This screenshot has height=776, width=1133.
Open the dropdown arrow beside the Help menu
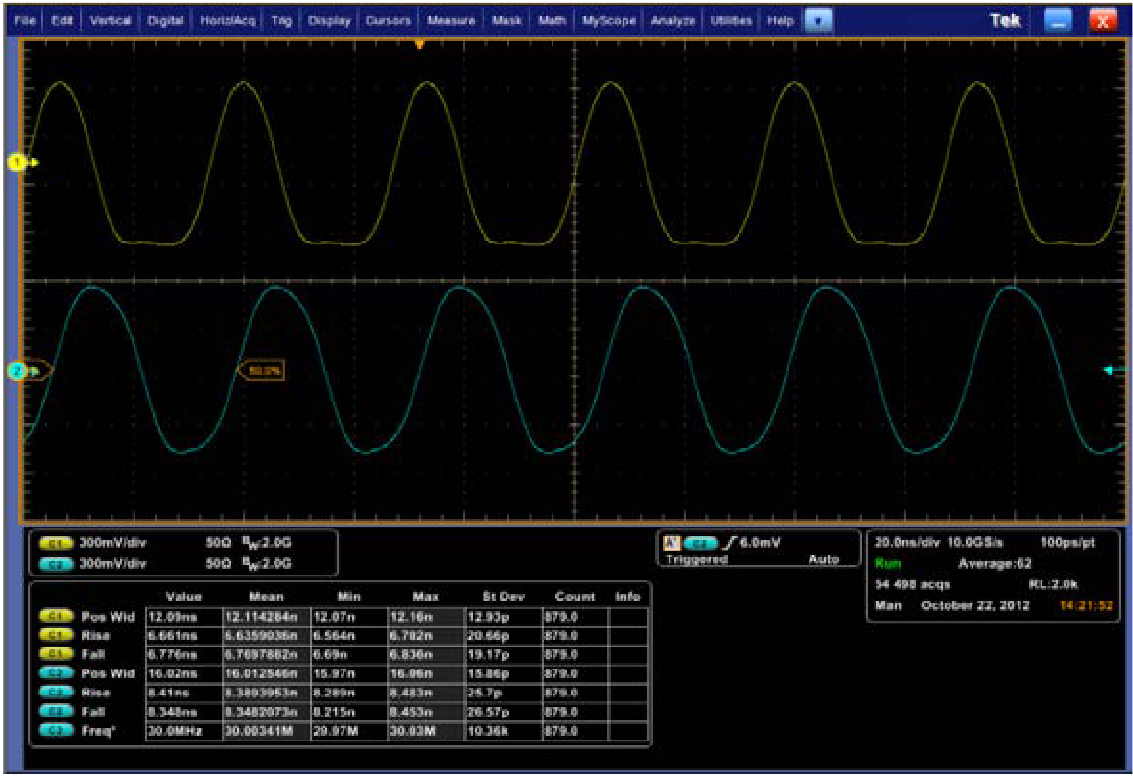(816, 18)
